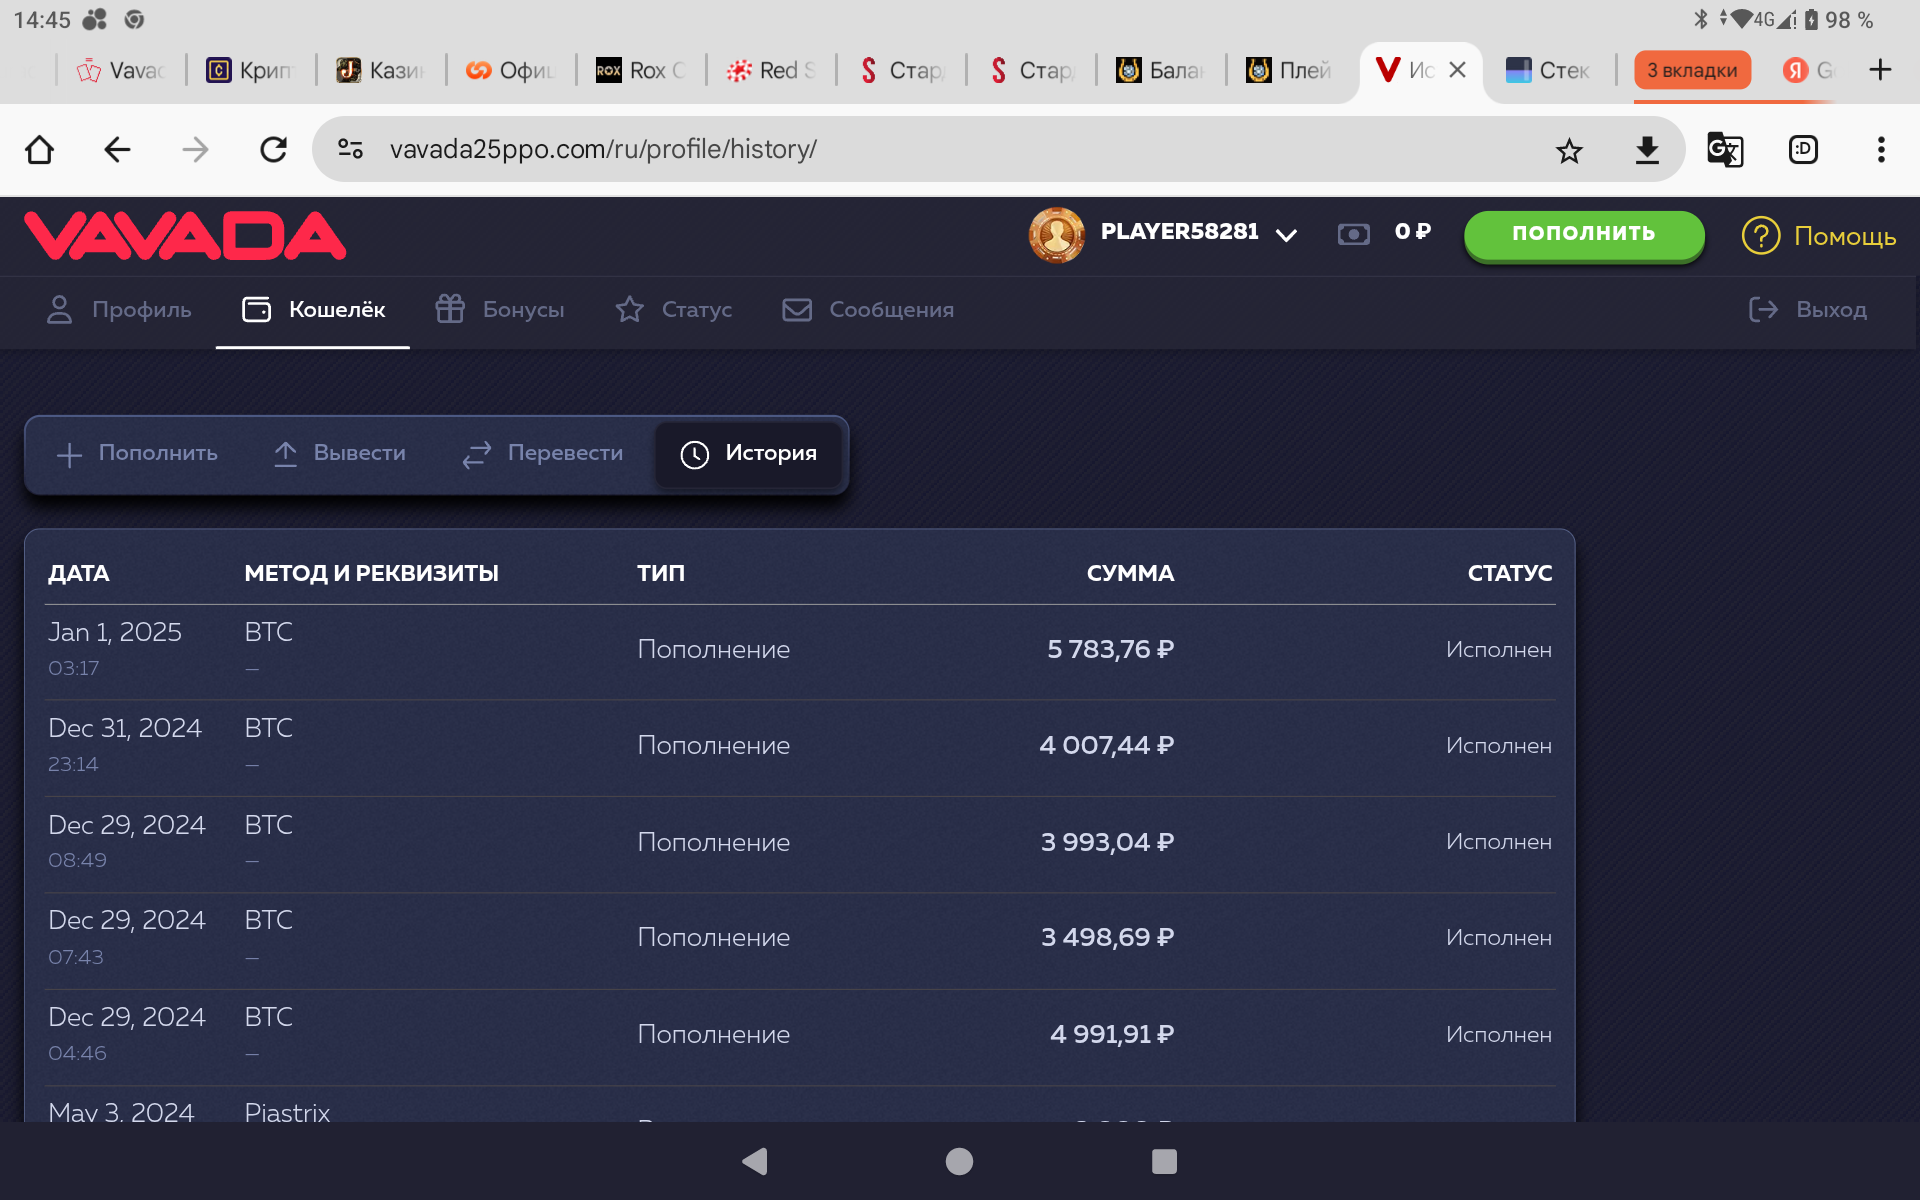Open the Бонусы tab

(x=500, y=310)
